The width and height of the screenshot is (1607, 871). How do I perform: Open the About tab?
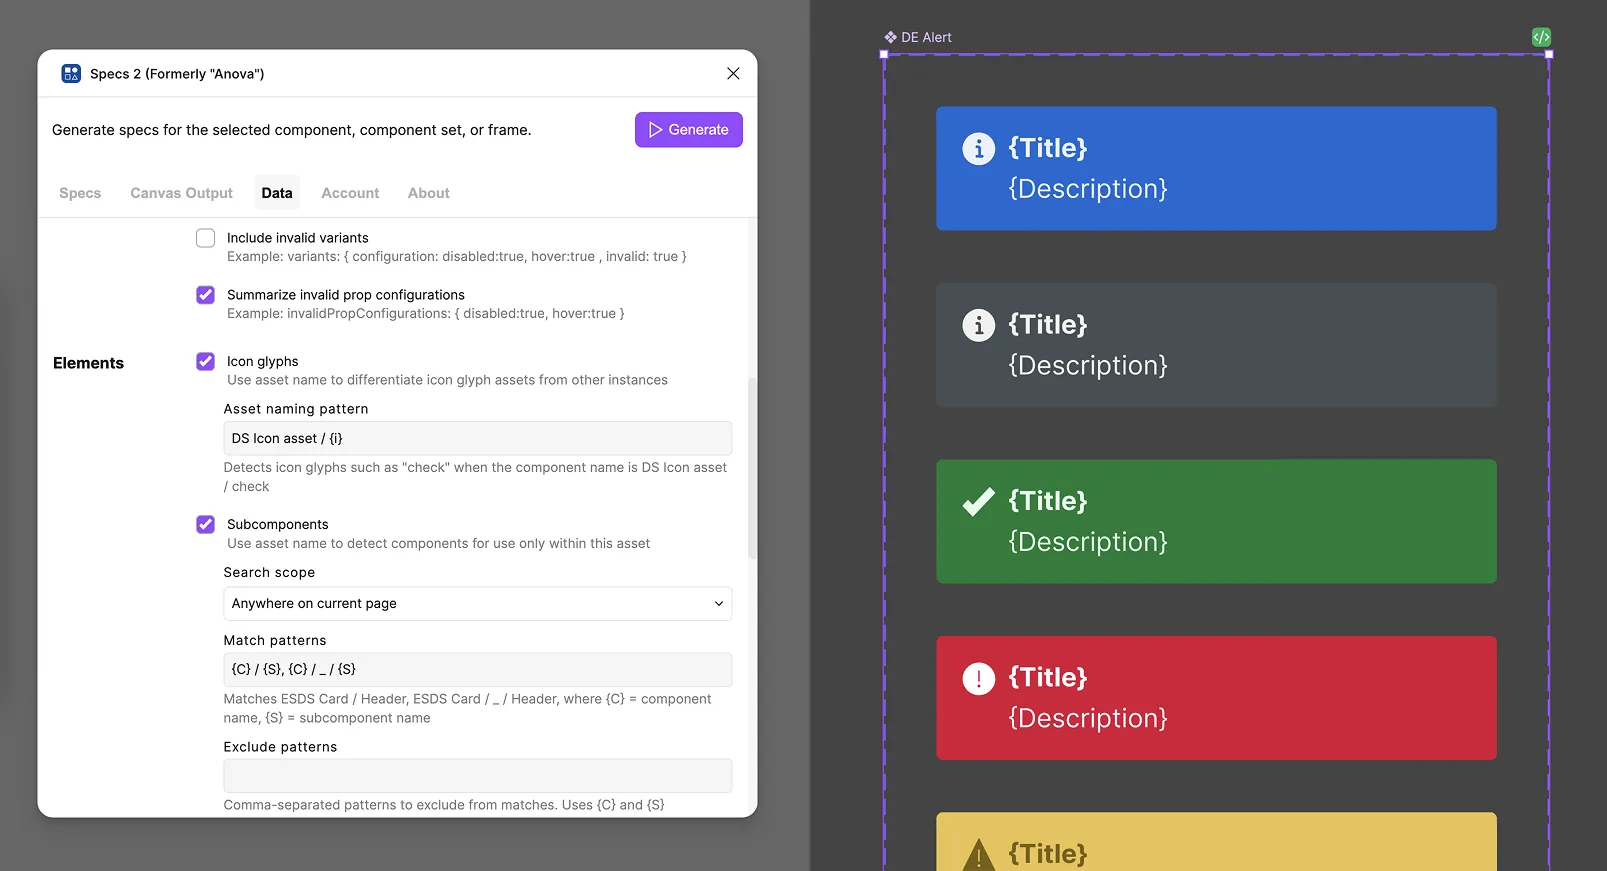428,193
